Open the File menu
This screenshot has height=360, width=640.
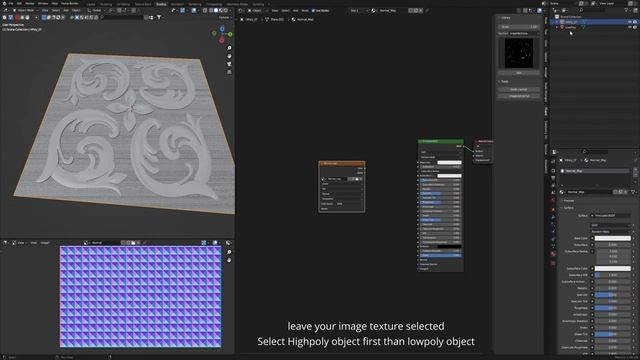tap(11, 3)
